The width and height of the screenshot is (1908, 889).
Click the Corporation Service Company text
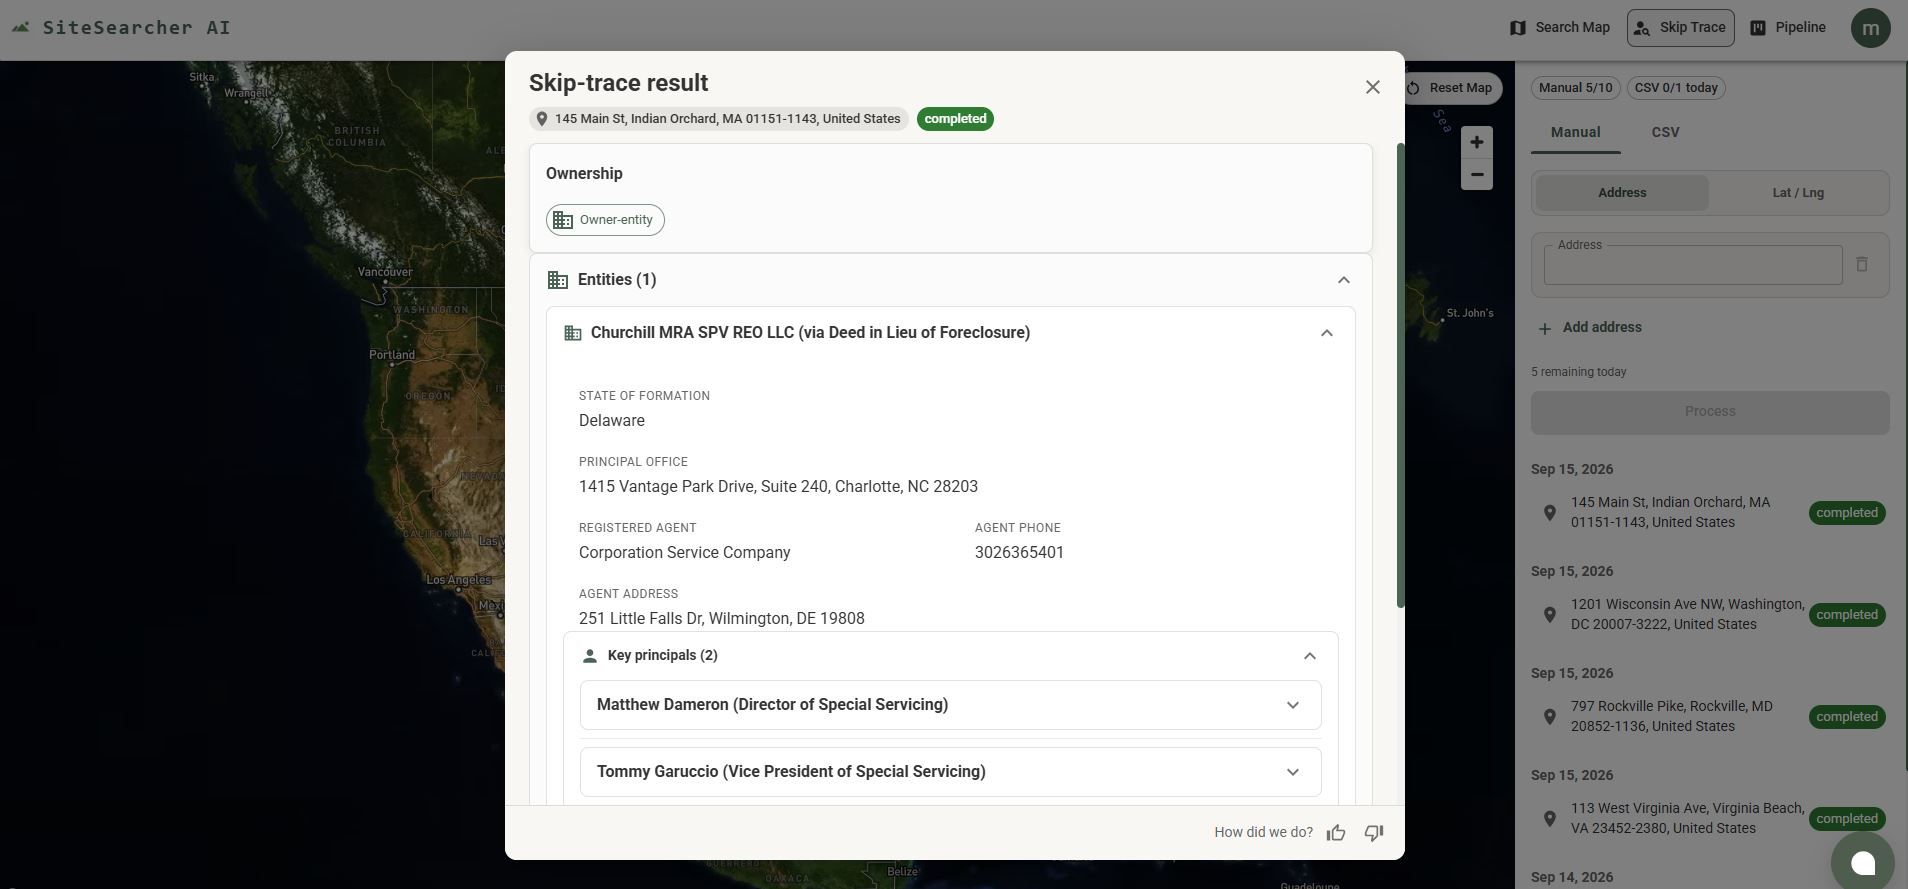(684, 553)
